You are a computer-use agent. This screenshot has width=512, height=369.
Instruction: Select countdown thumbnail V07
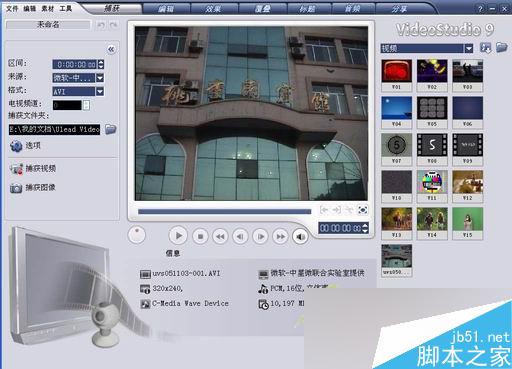(x=396, y=149)
